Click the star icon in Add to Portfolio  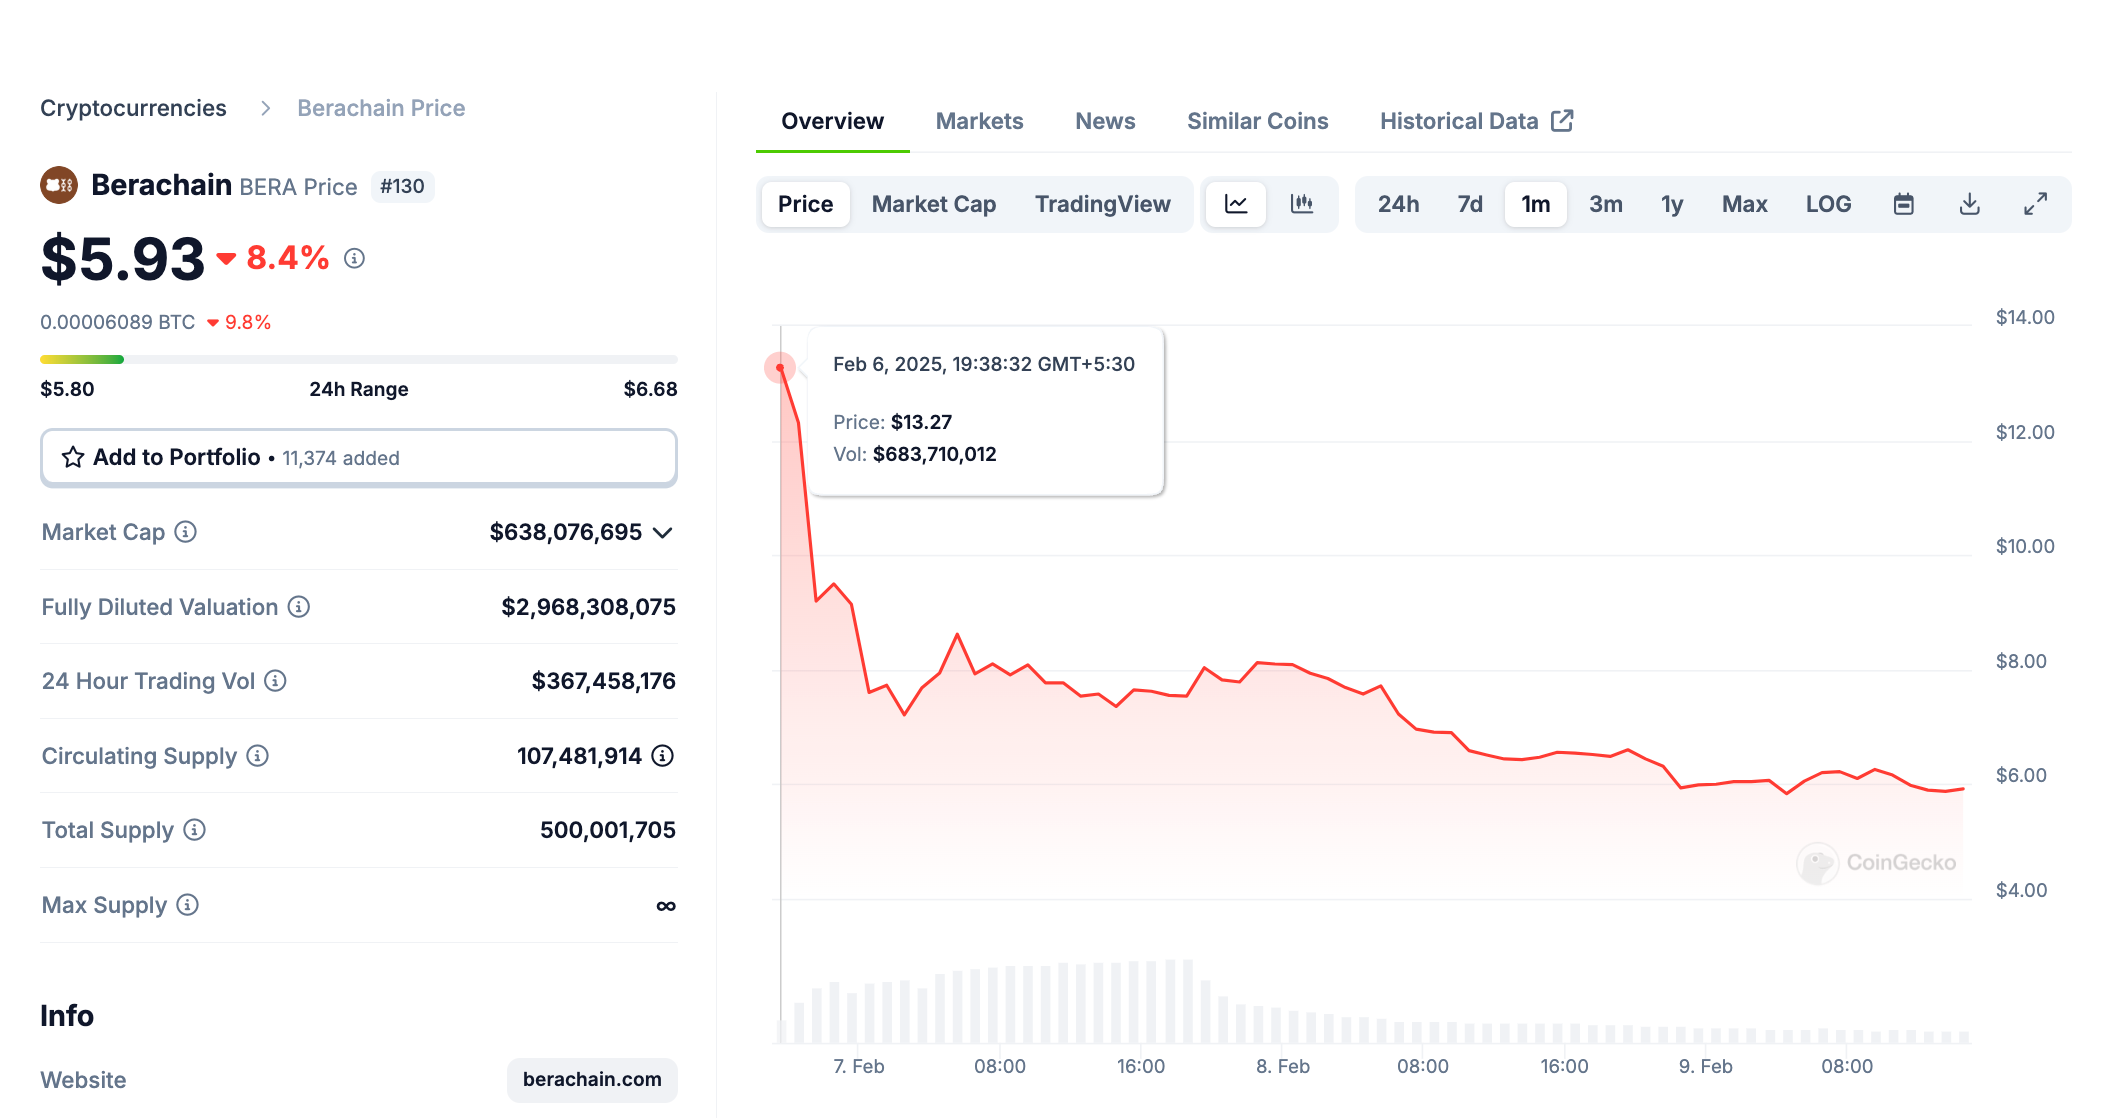pyautogui.click(x=73, y=458)
